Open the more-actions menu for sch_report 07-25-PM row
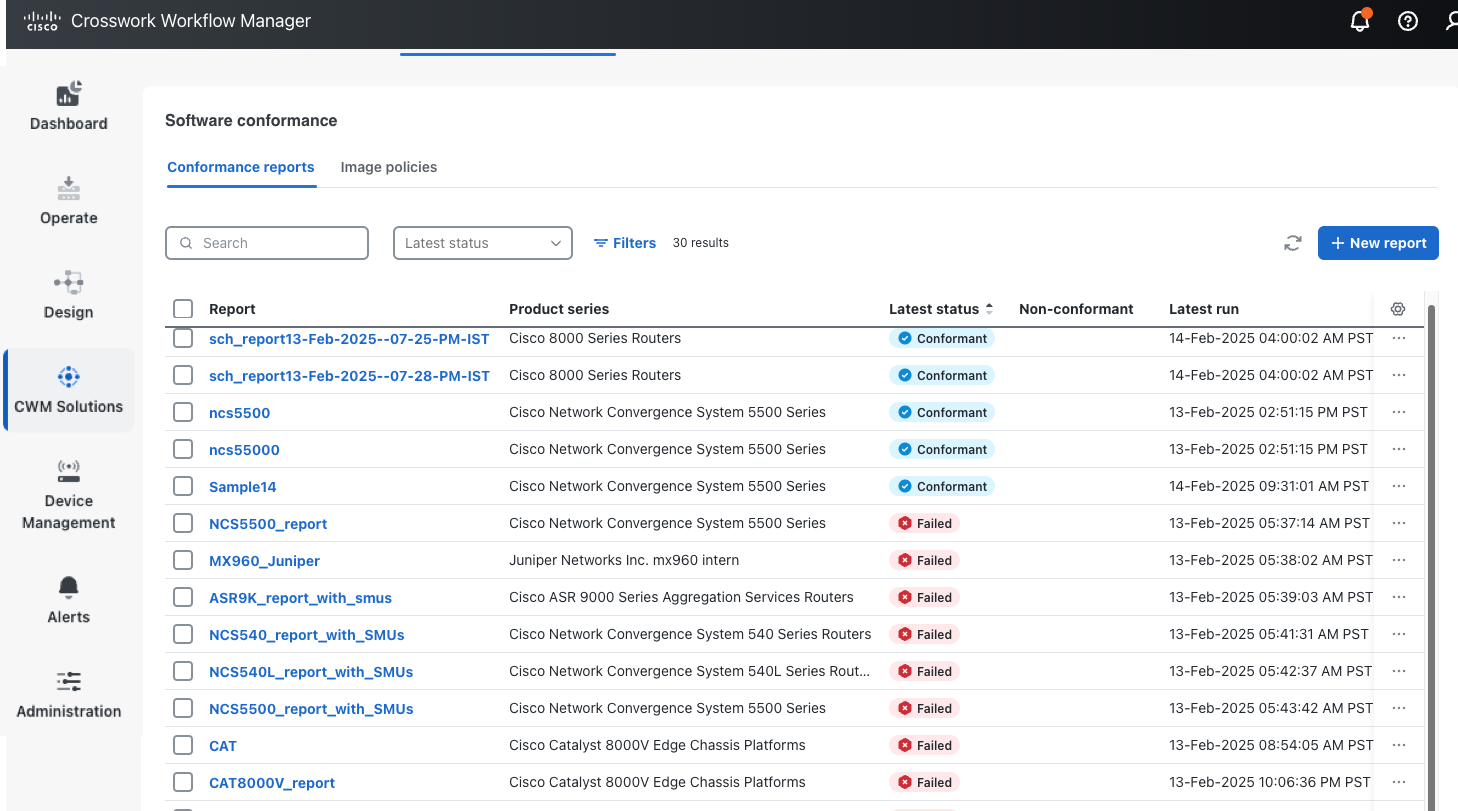This screenshot has width=1458, height=811. (1399, 338)
